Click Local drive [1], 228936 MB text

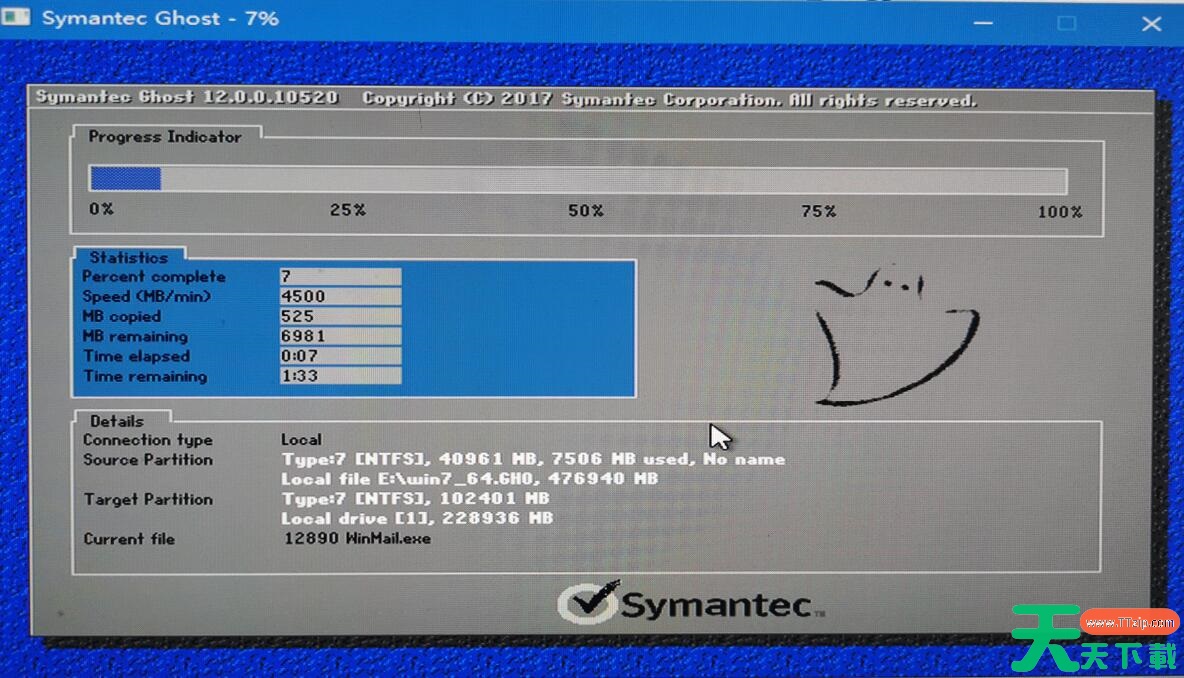tap(417, 518)
